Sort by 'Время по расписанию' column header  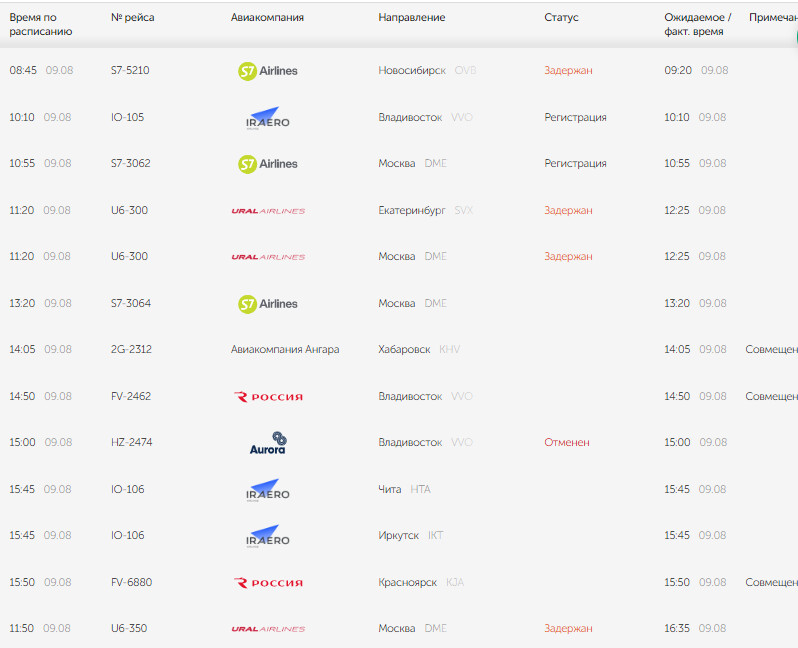[41, 24]
